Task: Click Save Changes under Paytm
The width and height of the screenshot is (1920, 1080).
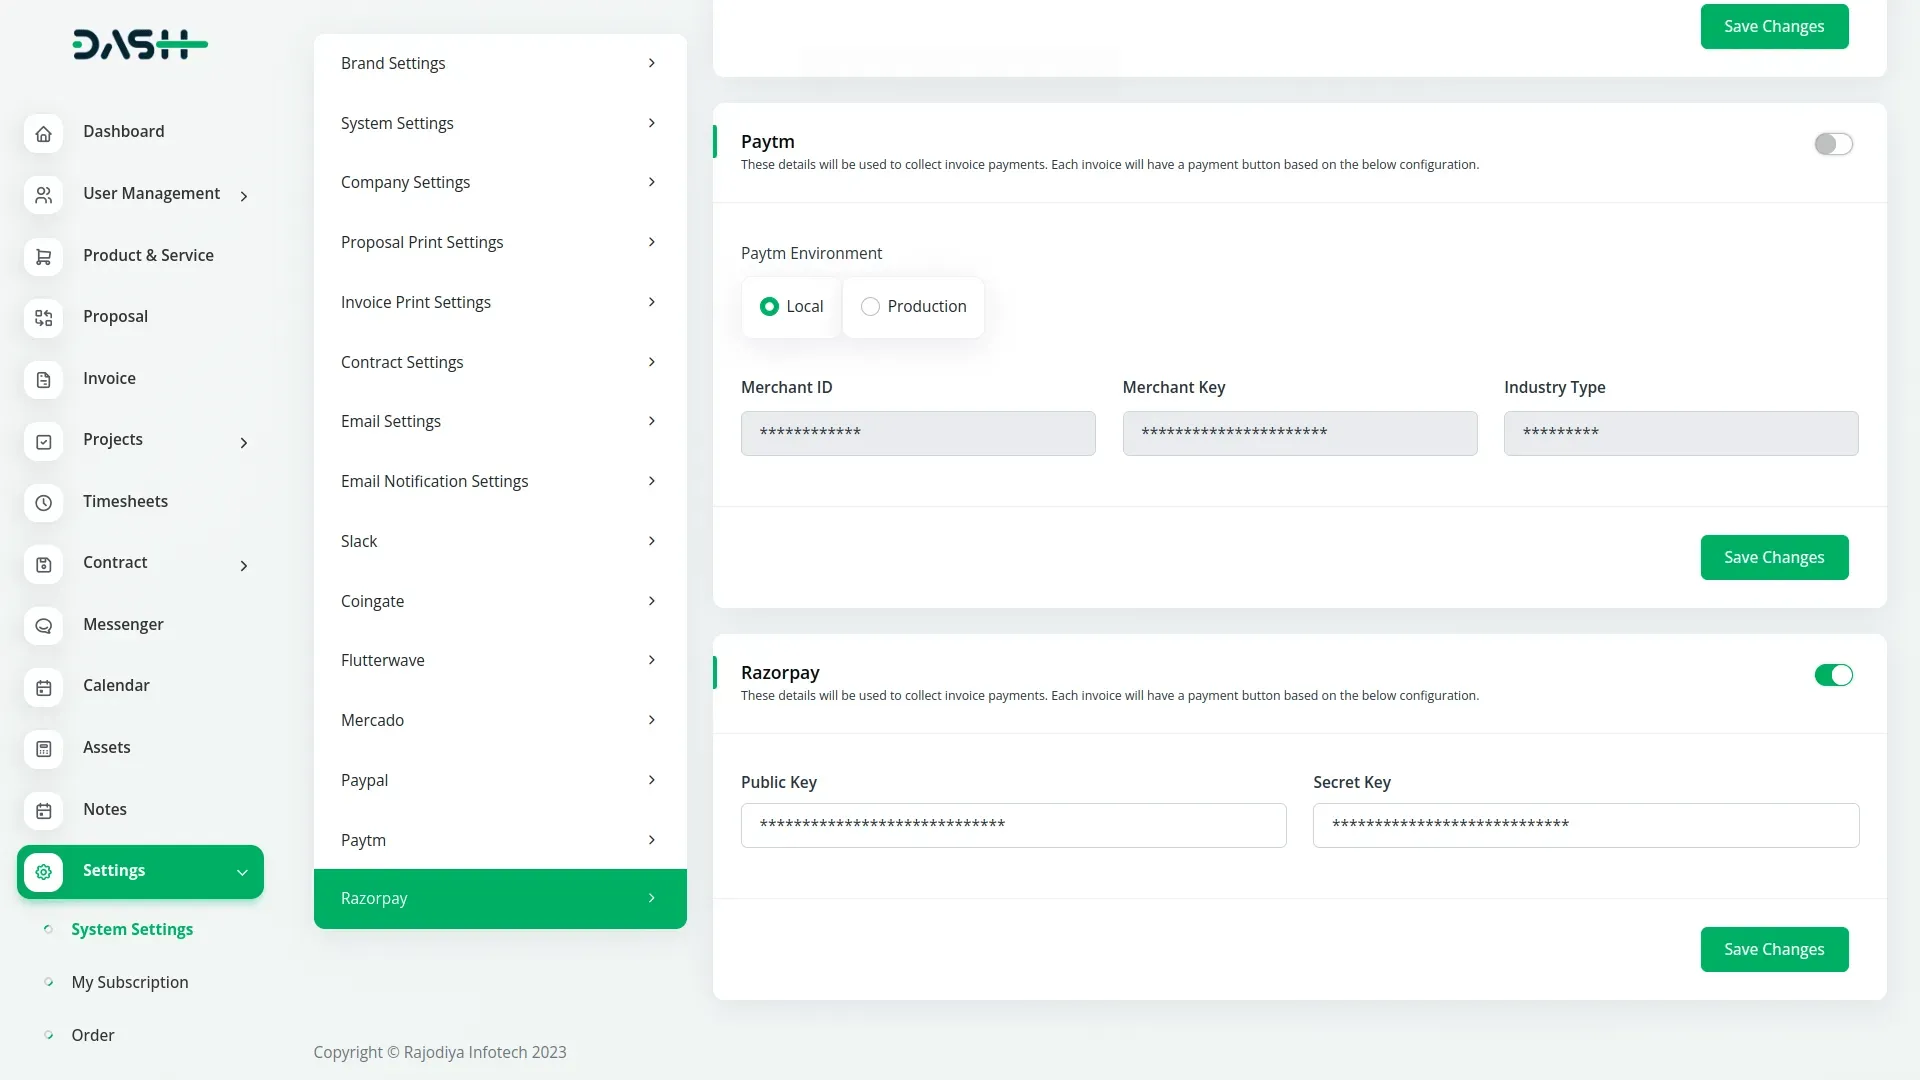Action: (1774, 557)
